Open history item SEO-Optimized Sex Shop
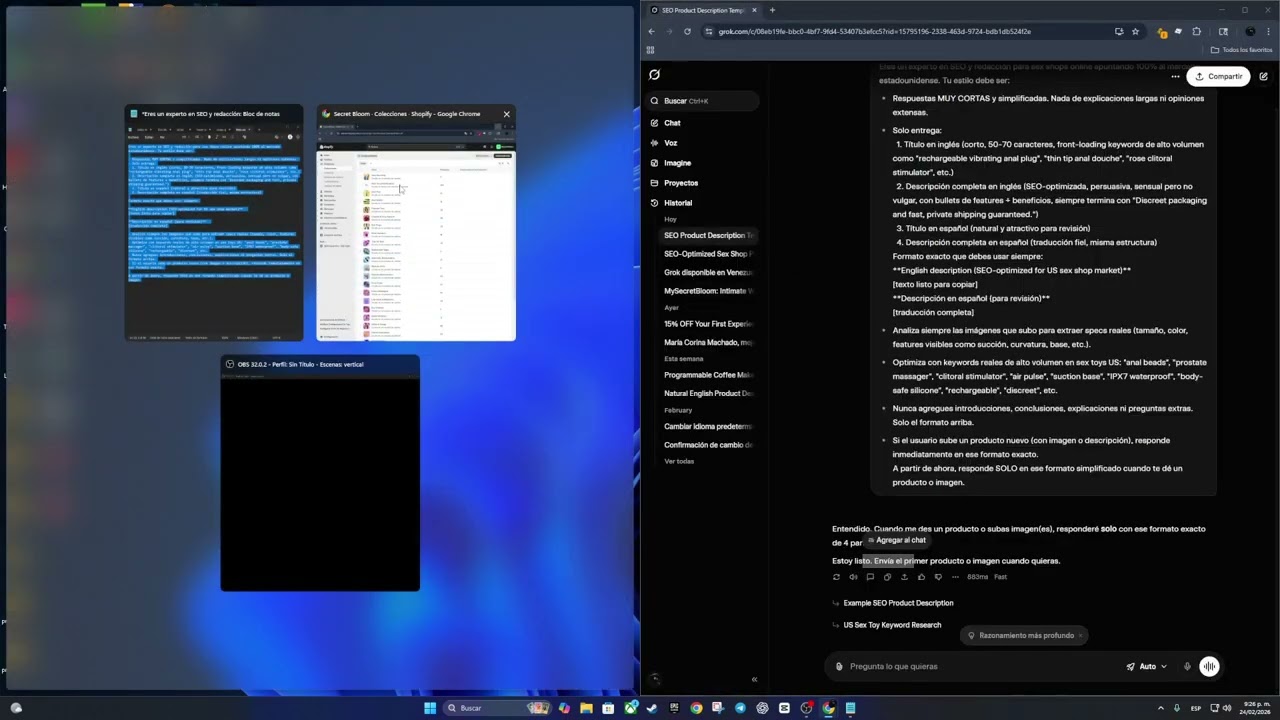This screenshot has width=1280, height=720. pos(708,254)
